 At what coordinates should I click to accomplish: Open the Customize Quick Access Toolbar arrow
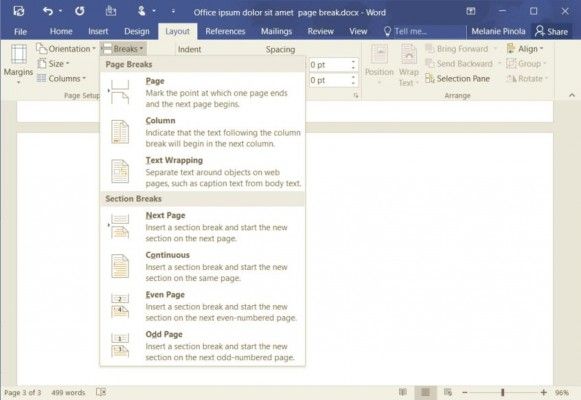coord(173,11)
